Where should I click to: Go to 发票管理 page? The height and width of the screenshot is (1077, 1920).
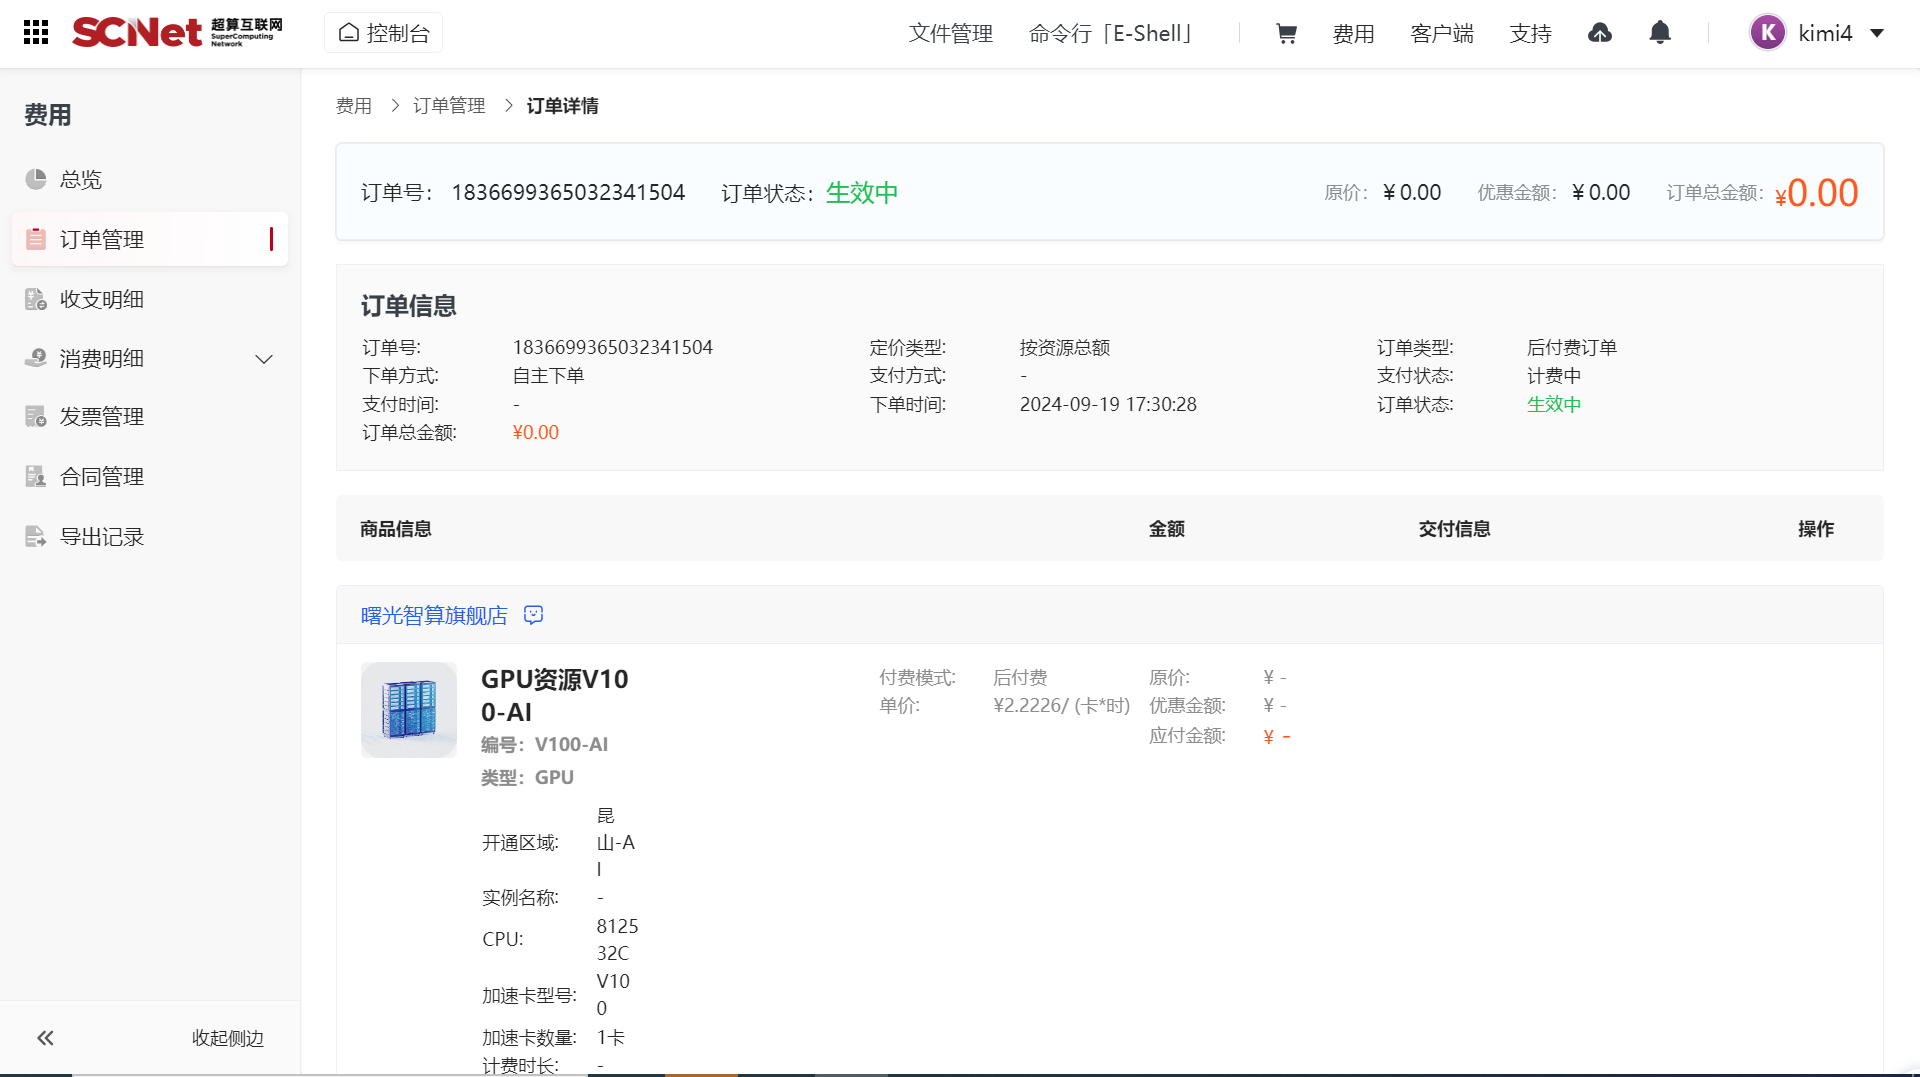[x=101, y=417]
